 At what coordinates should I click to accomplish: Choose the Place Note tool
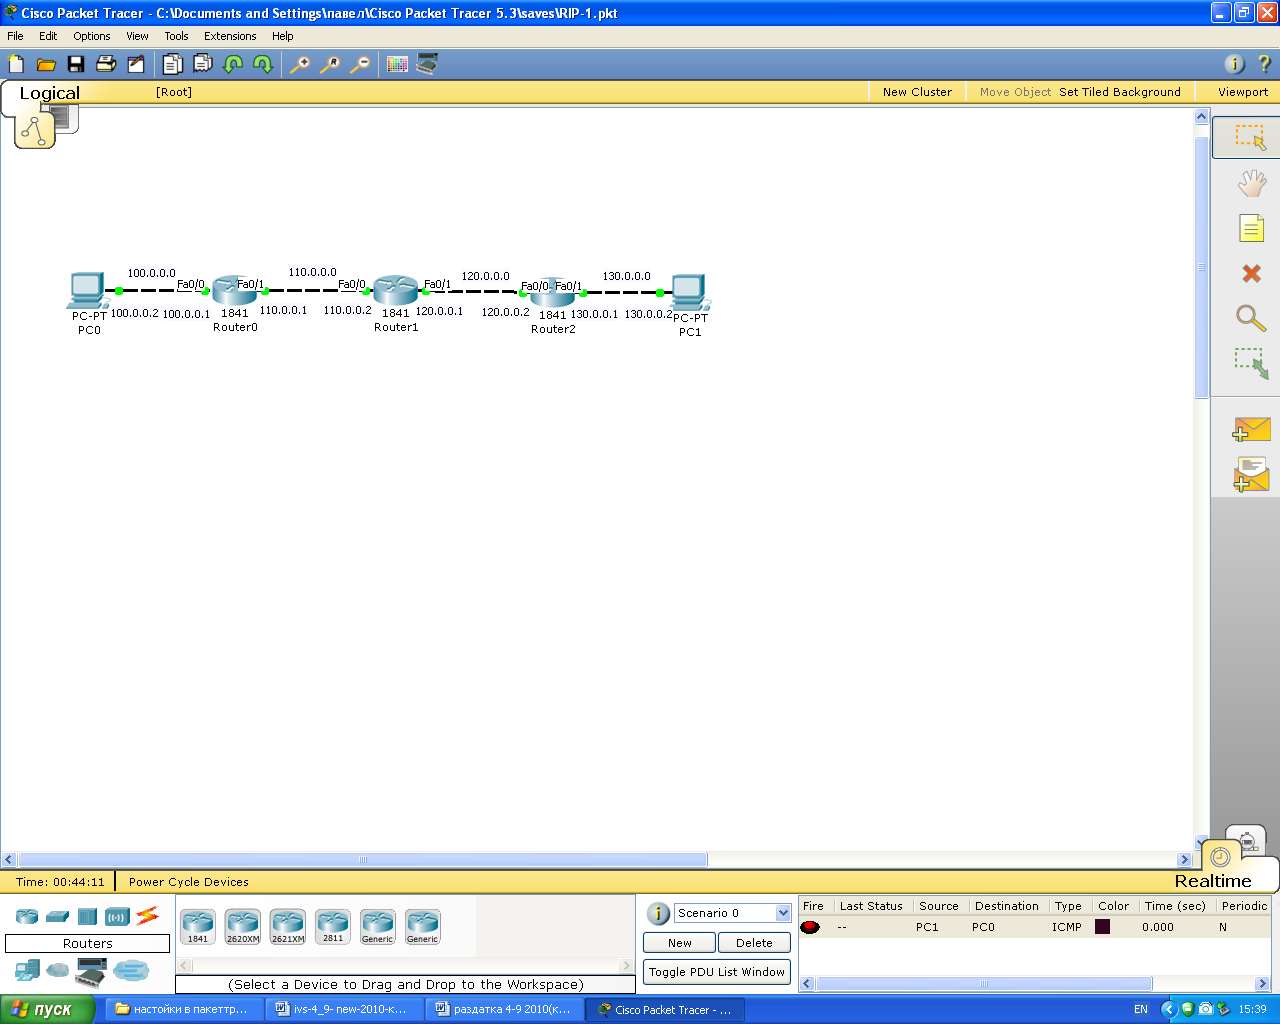click(x=1251, y=228)
